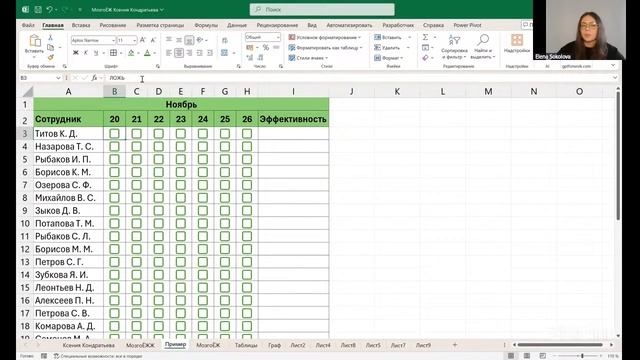This screenshot has height=360, width=640.
Task: Open the number format (Общий) dropdown
Action: 278,37
